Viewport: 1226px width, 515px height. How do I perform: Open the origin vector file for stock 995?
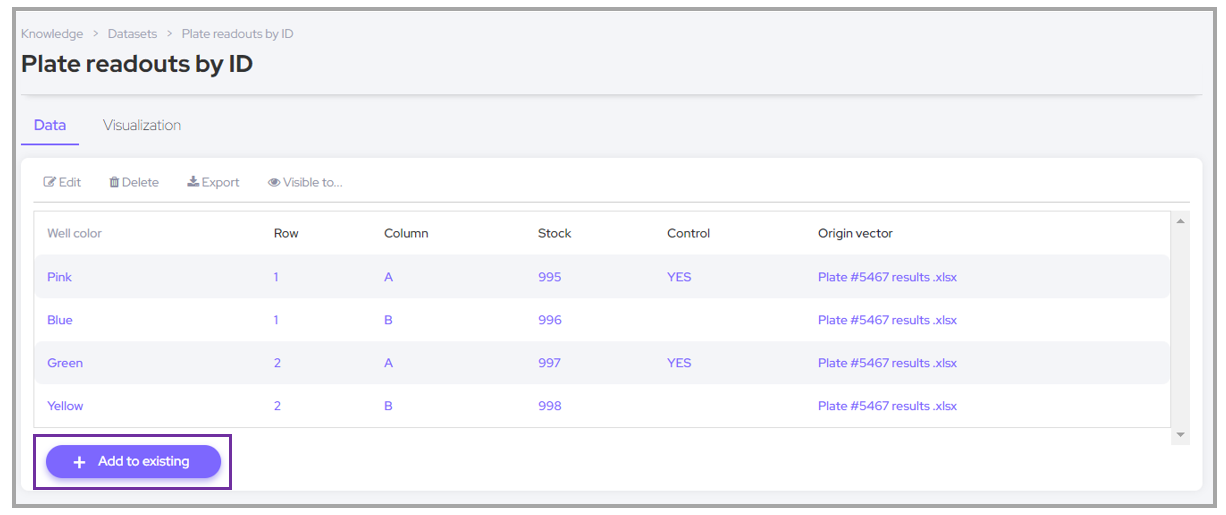(886, 277)
